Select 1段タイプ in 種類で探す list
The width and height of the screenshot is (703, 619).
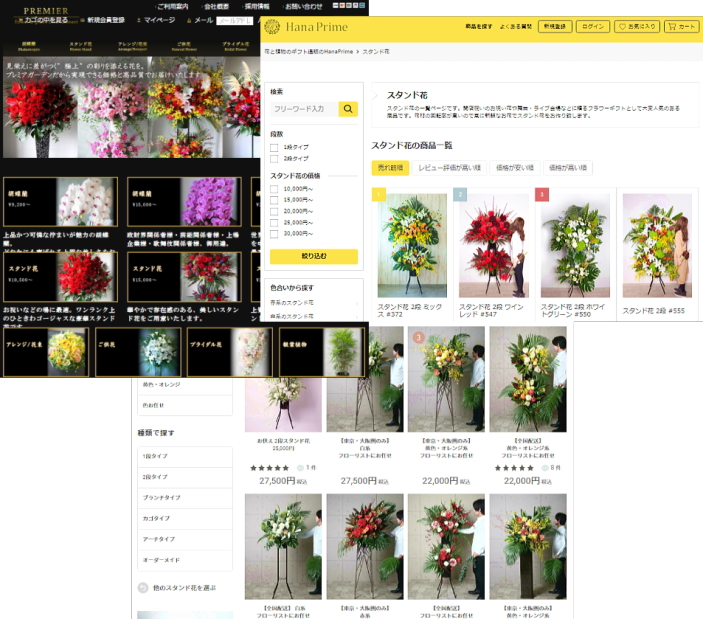(185, 456)
